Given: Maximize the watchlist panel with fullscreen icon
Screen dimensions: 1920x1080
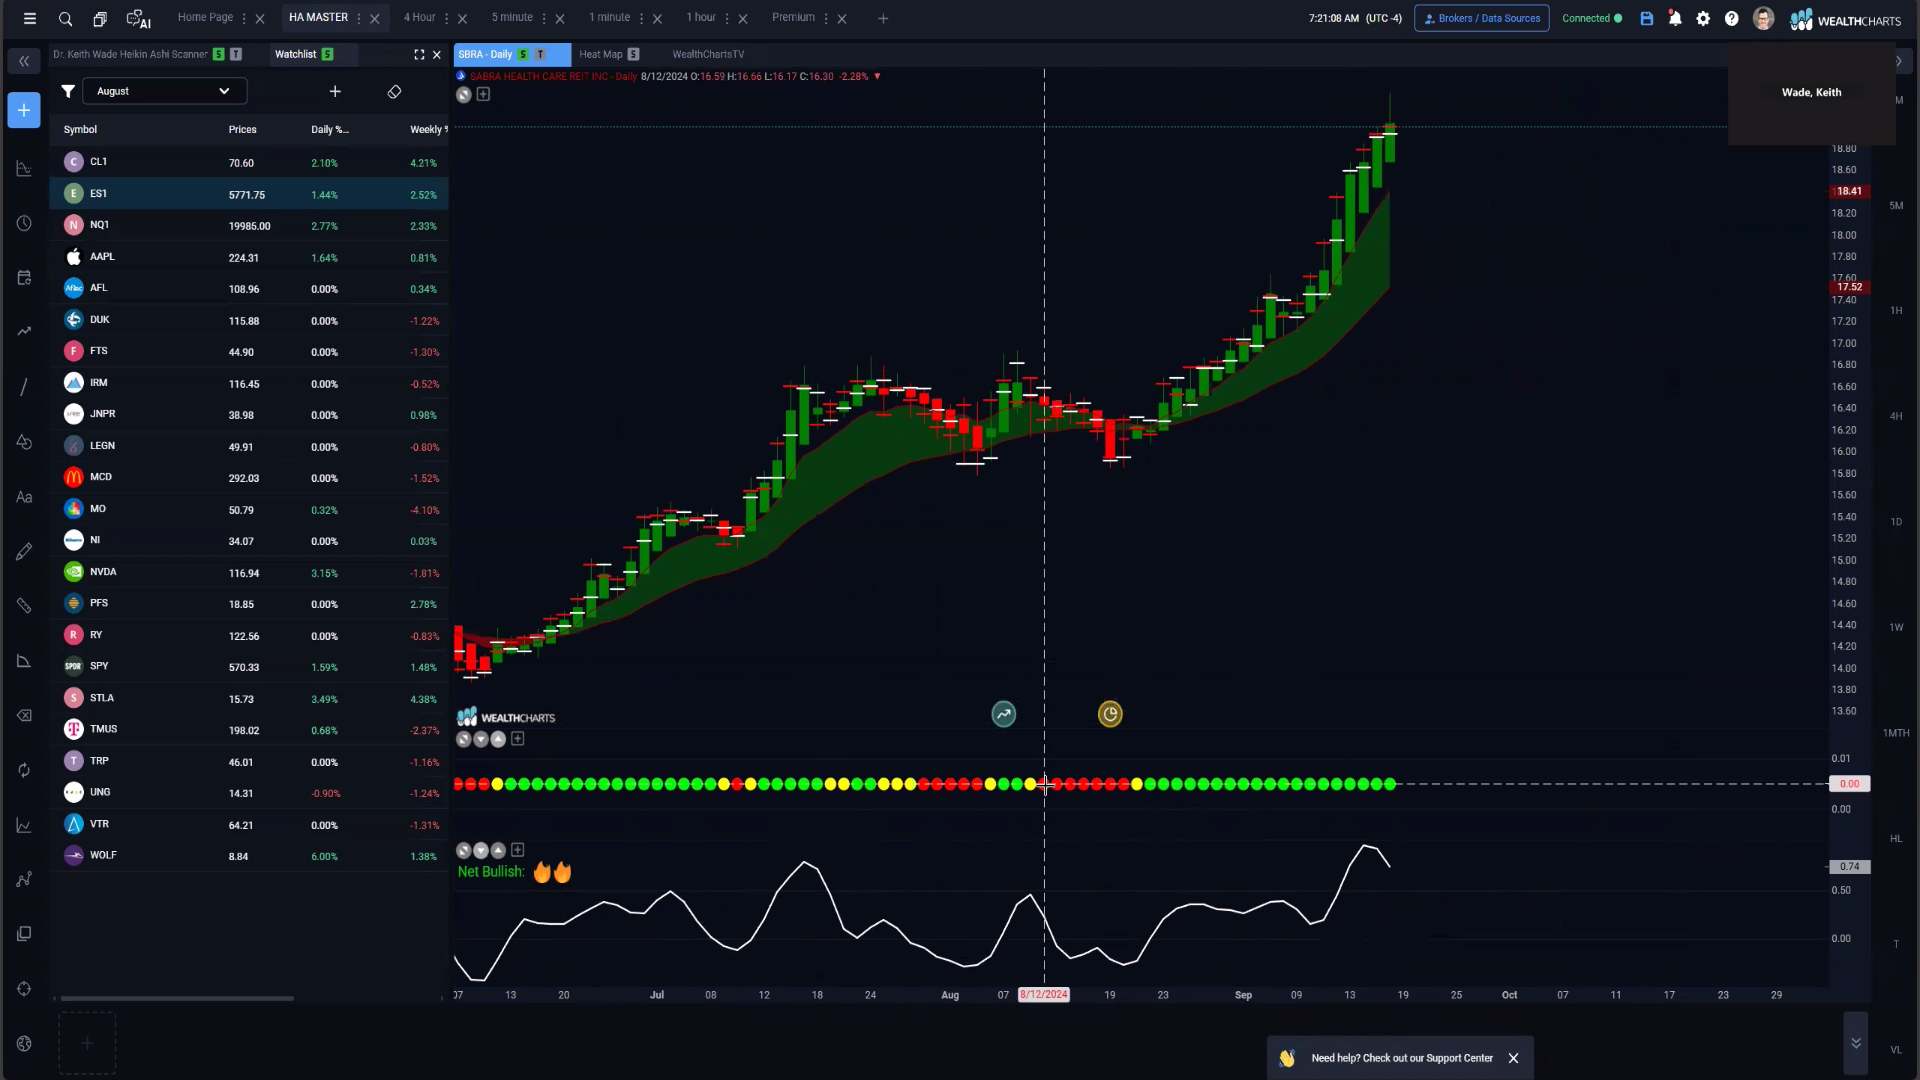Looking at the screenshot, I should (x=419, y=55).
